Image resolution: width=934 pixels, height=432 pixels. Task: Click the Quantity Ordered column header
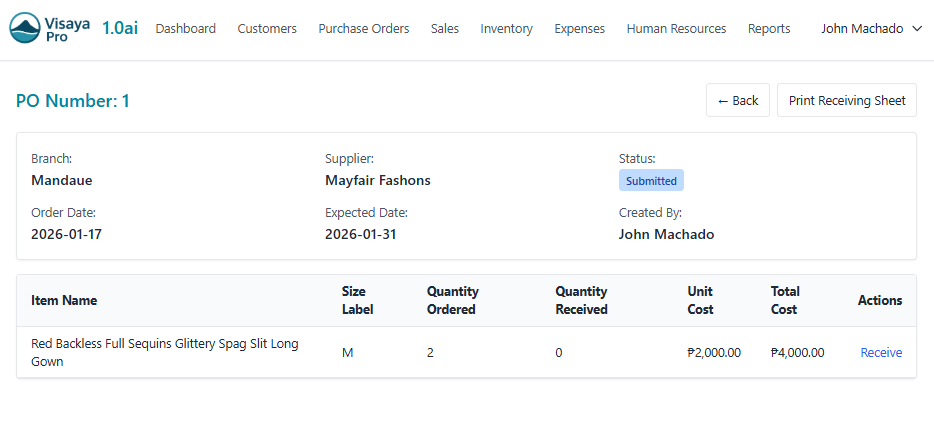[453, 300]
